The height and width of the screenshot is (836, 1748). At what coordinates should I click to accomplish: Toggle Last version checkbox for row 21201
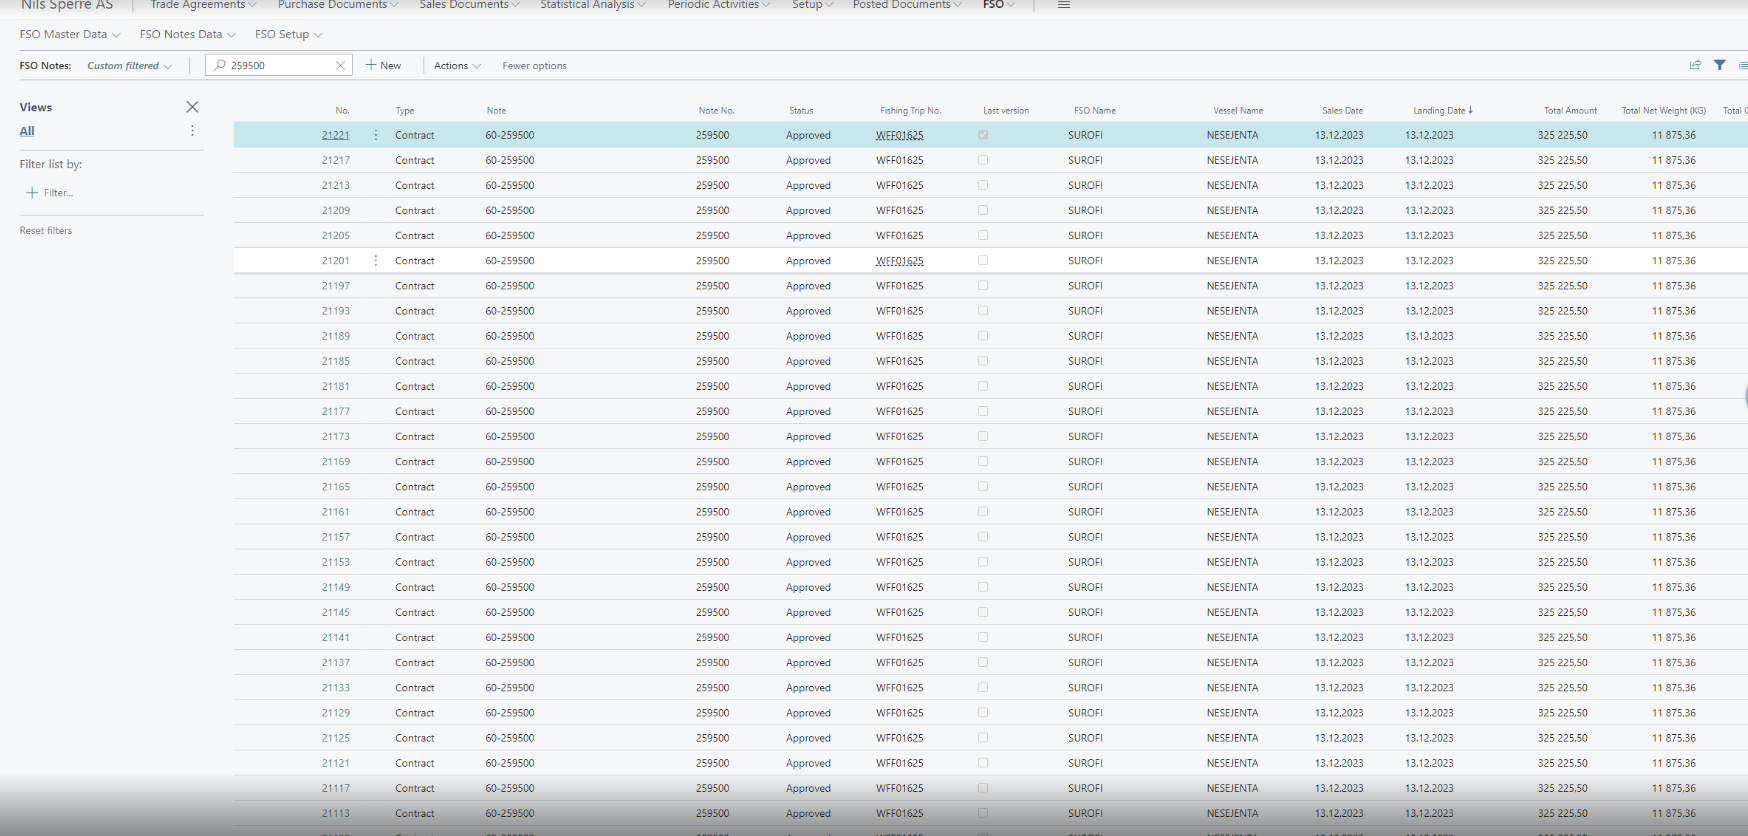[983, 261]
